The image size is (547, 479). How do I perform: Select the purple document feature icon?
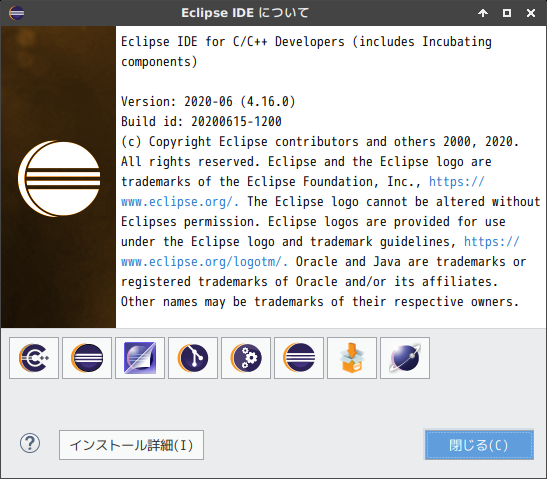pos(140,358)
